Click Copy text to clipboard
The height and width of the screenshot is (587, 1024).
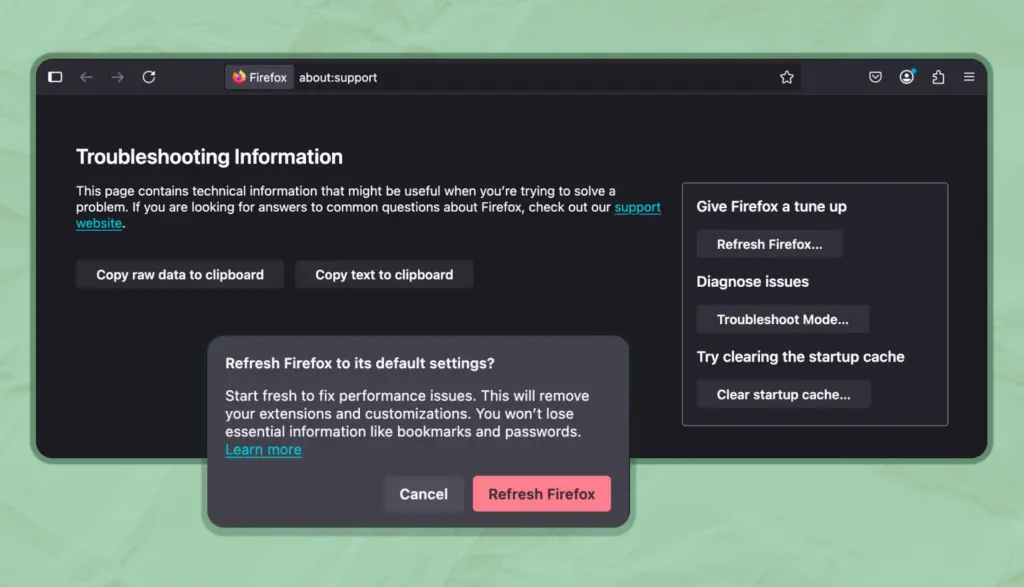coord(384,275)
